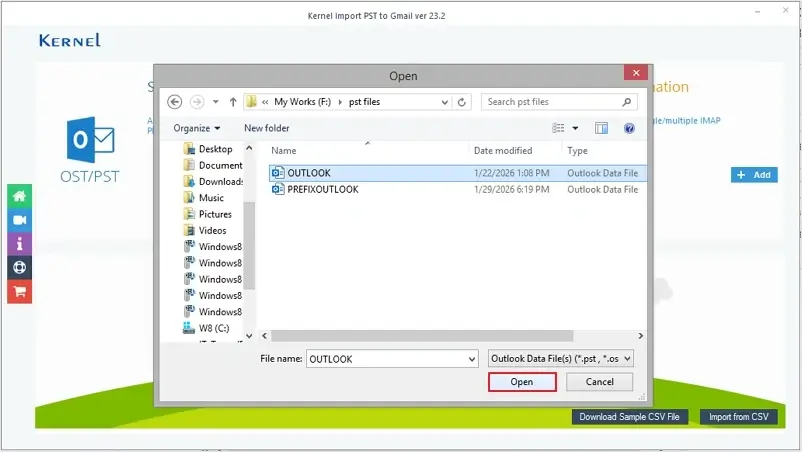The image size is (802, 452).
Task: Expand the arrow after My Works (F:)
Action: 340,102
